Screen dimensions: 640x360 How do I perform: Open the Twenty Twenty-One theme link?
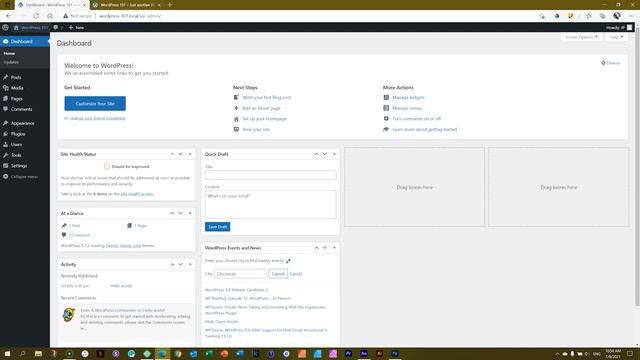tap(123, 245)
